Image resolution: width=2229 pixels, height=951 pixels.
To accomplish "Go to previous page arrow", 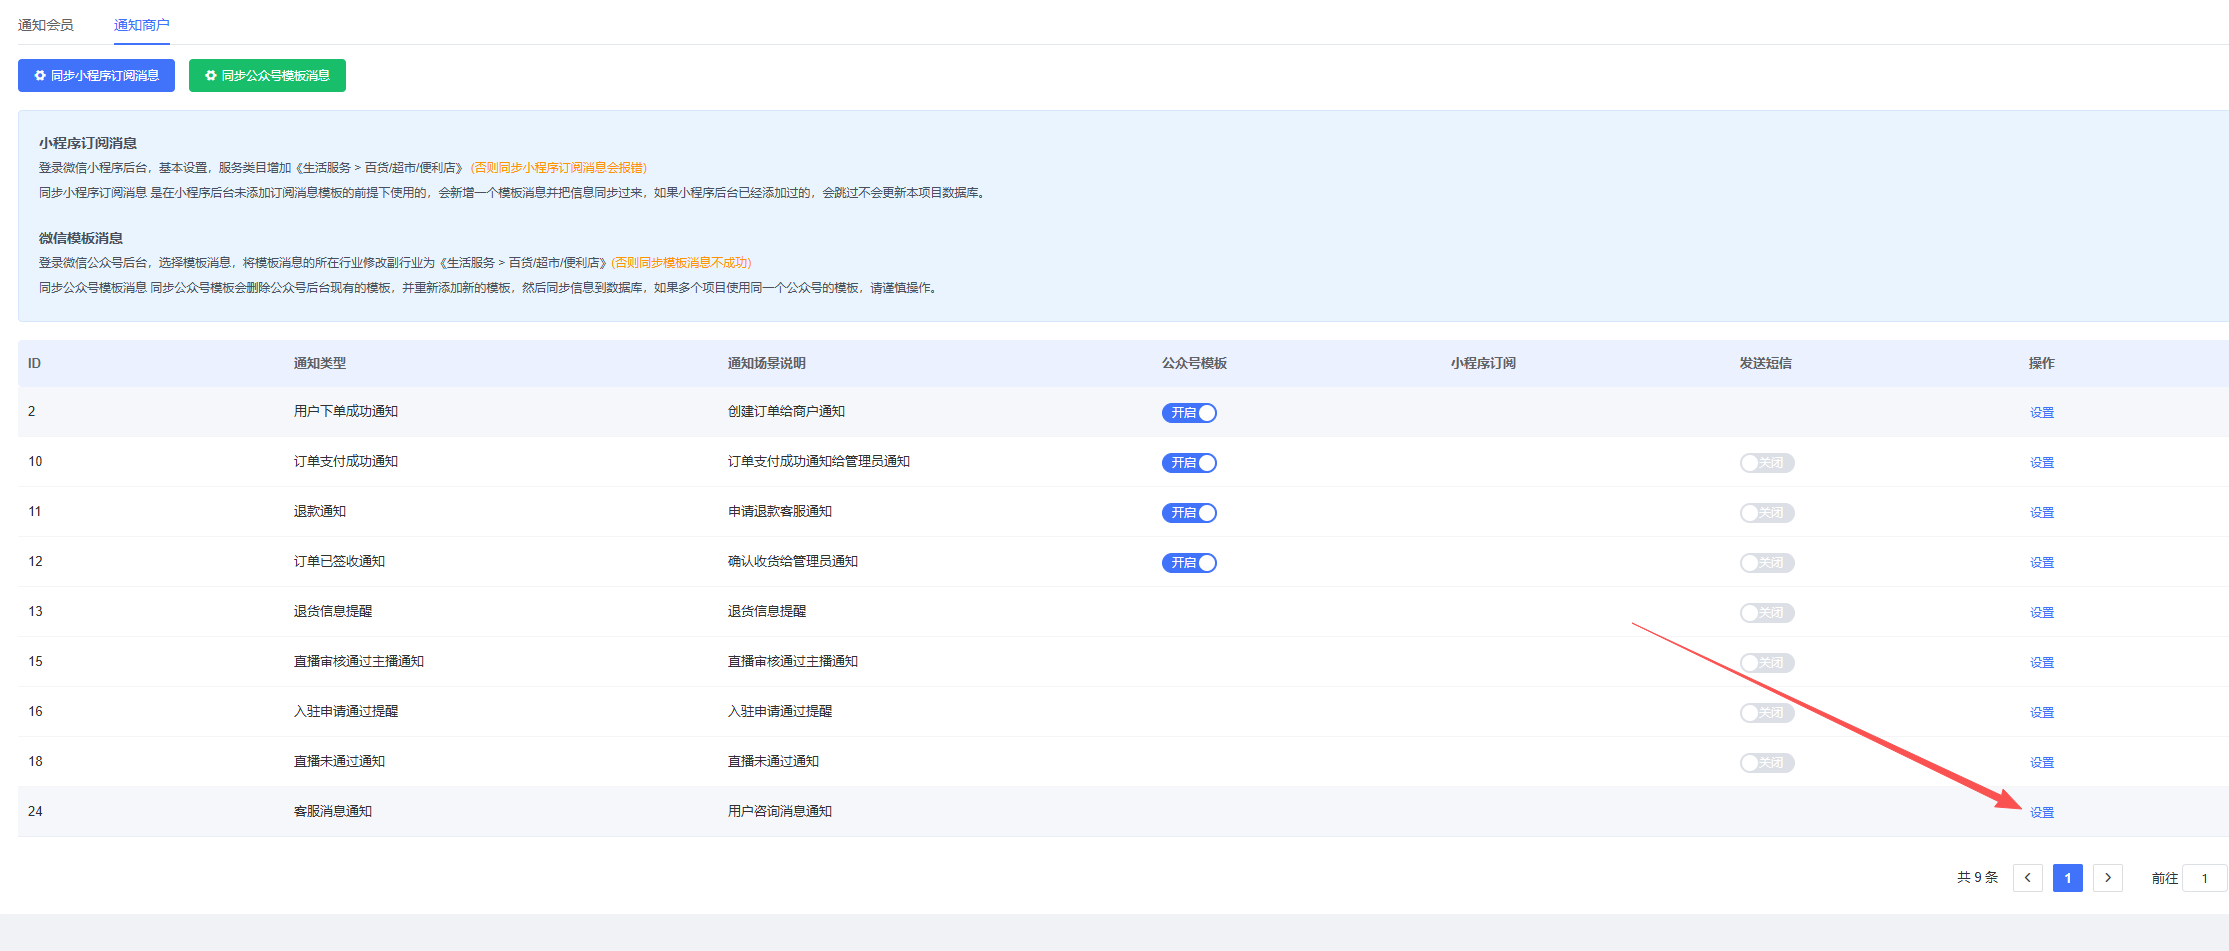I will click(2027, 878).
